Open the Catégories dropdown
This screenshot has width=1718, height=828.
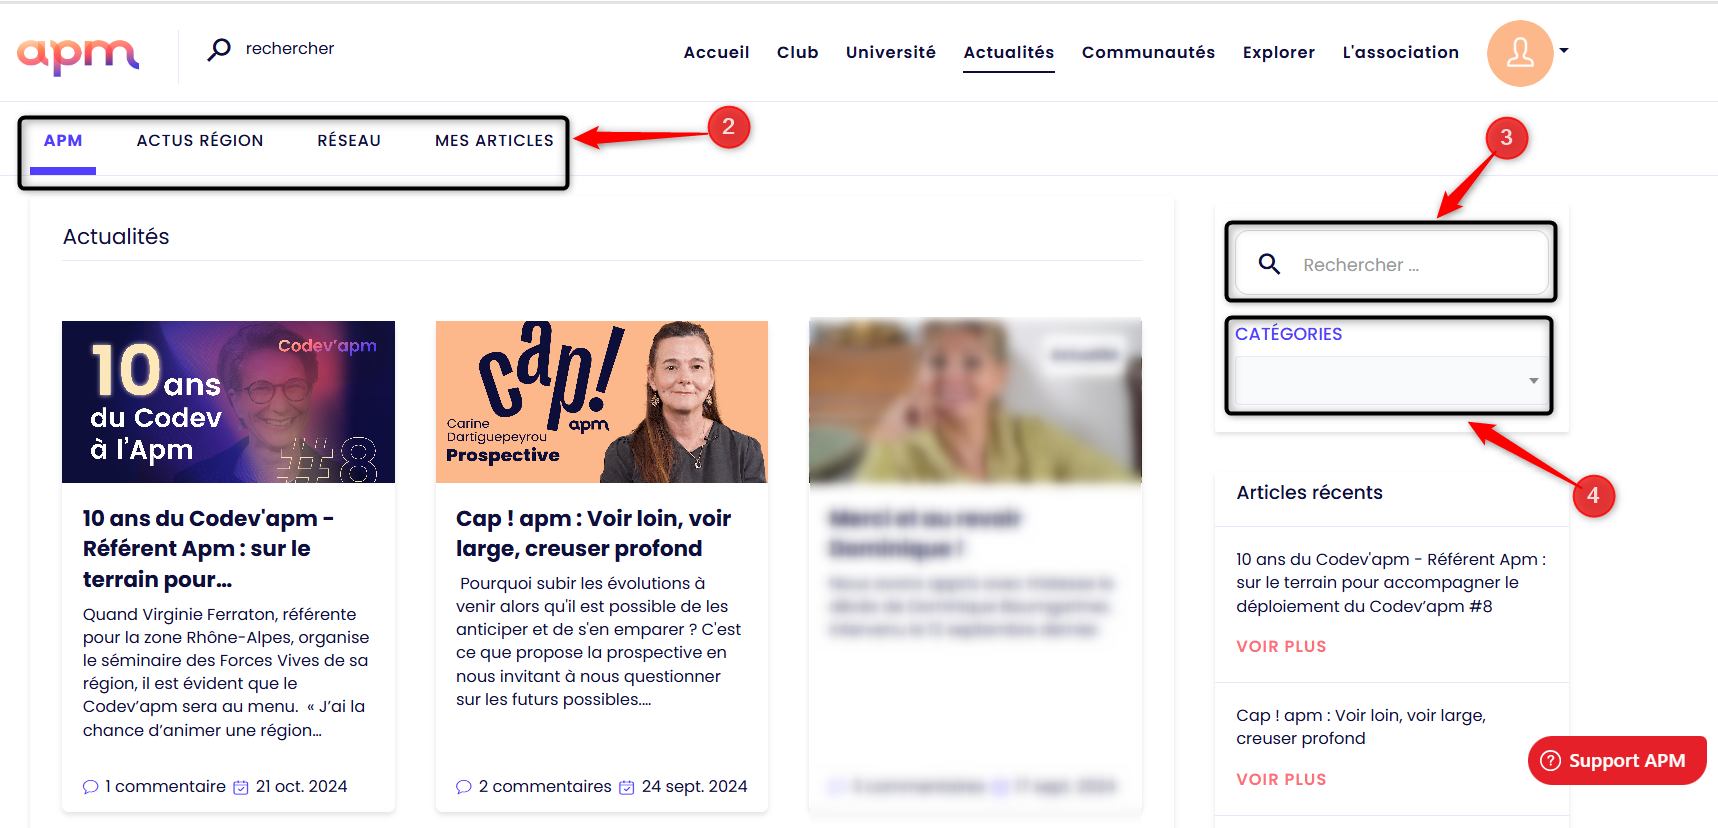pos(1391,381)
